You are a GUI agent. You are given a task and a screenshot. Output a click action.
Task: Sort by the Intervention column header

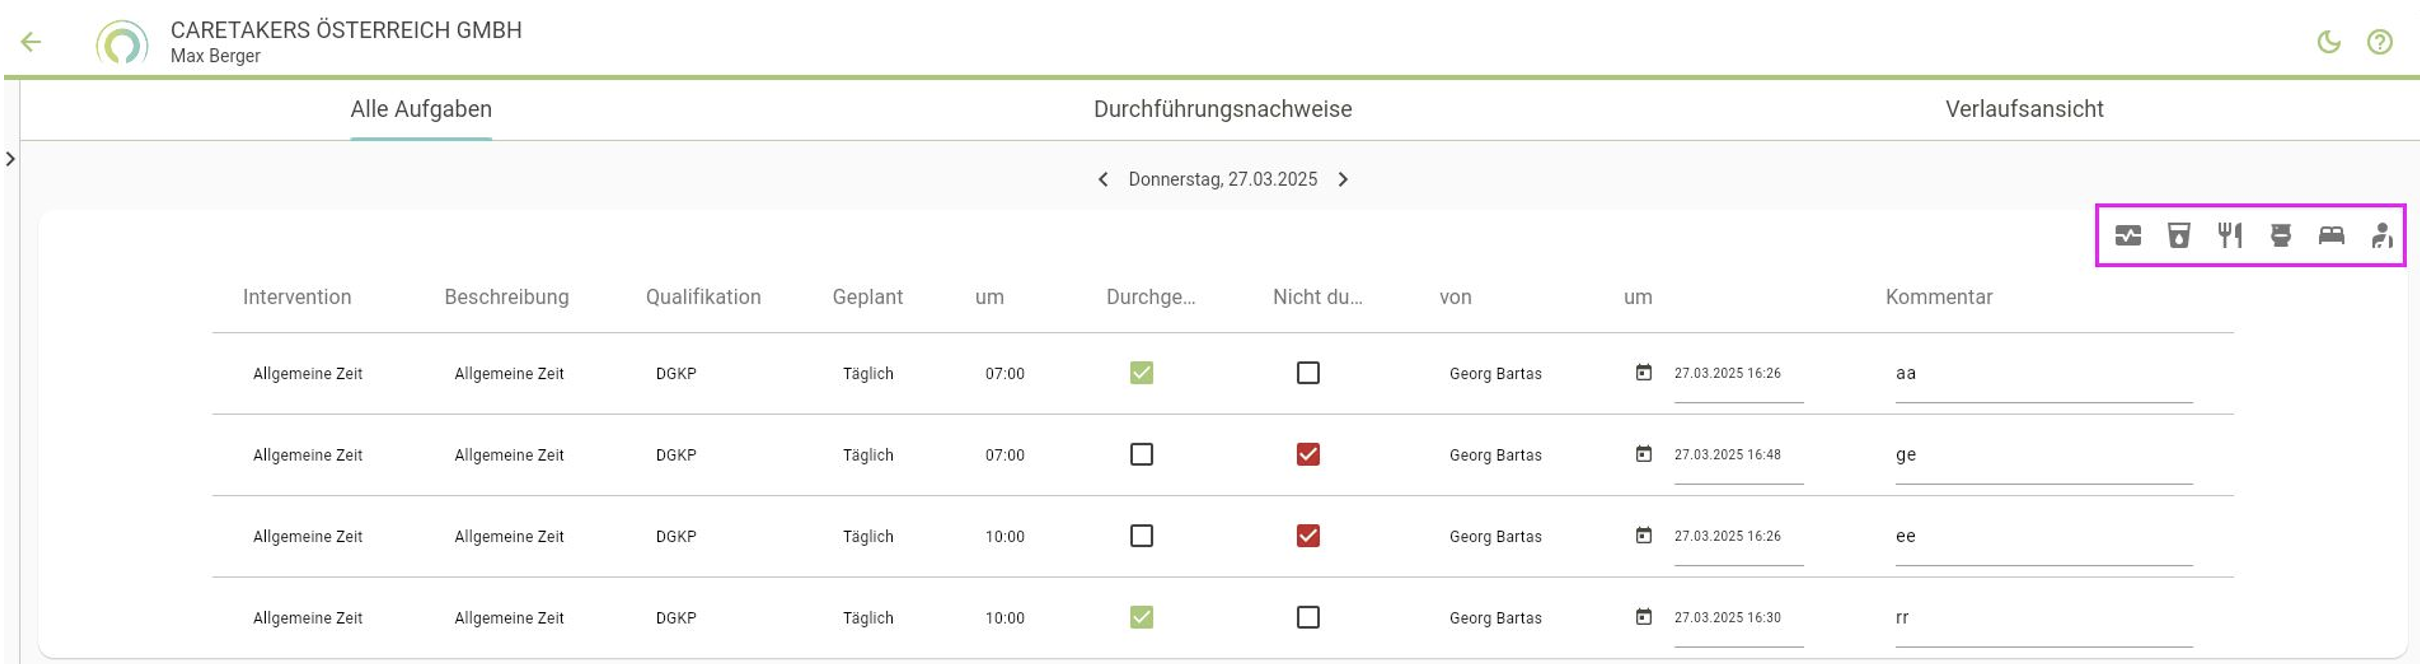point(297,297)
